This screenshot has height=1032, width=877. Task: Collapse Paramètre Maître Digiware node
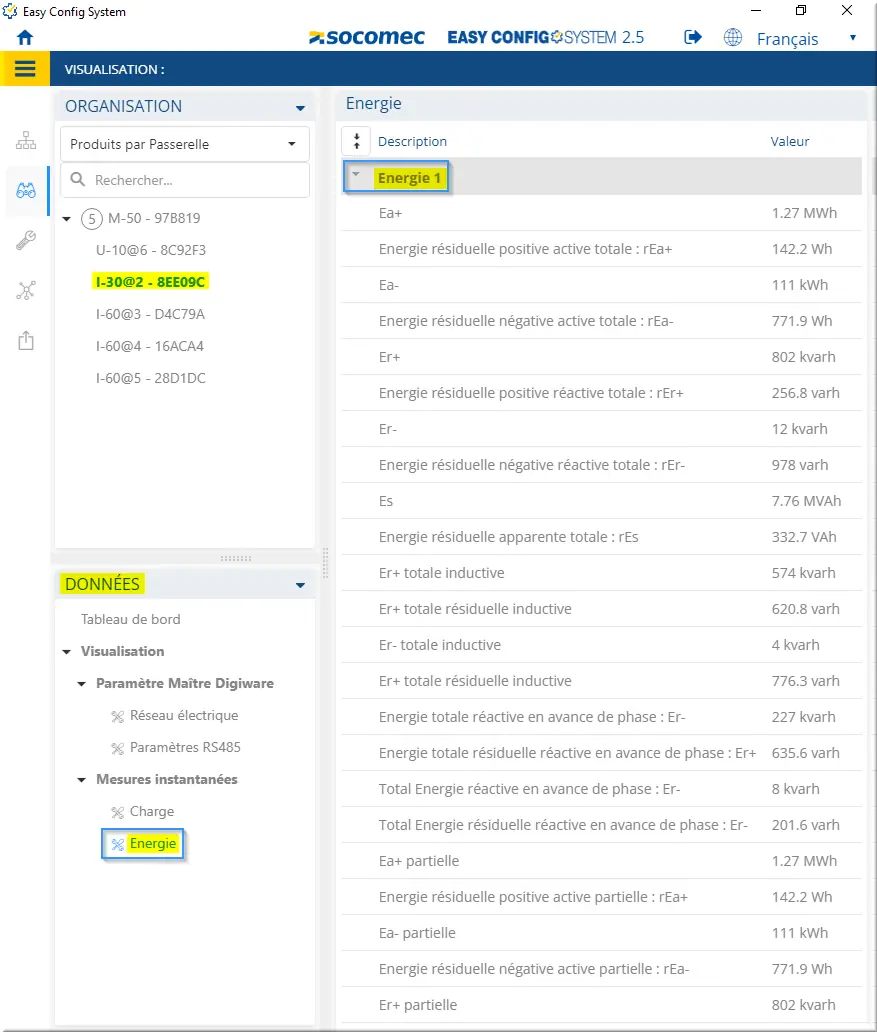click(x=82, y=684)
